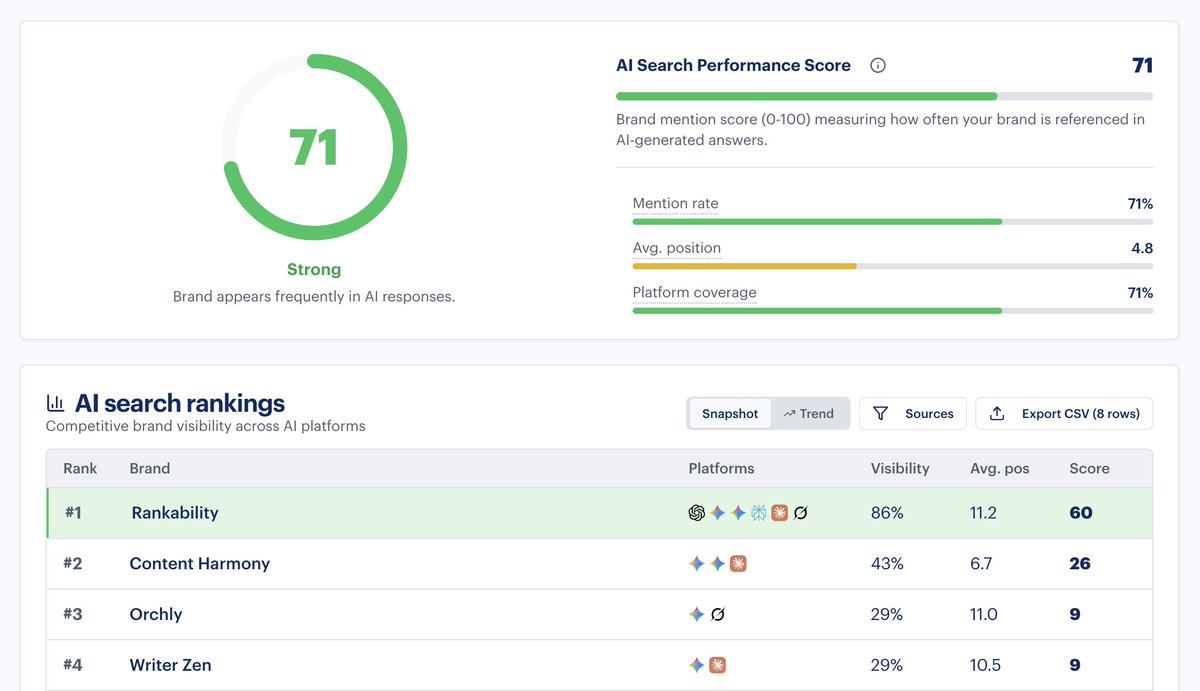Click the Visibility column header

click(900, 468)
